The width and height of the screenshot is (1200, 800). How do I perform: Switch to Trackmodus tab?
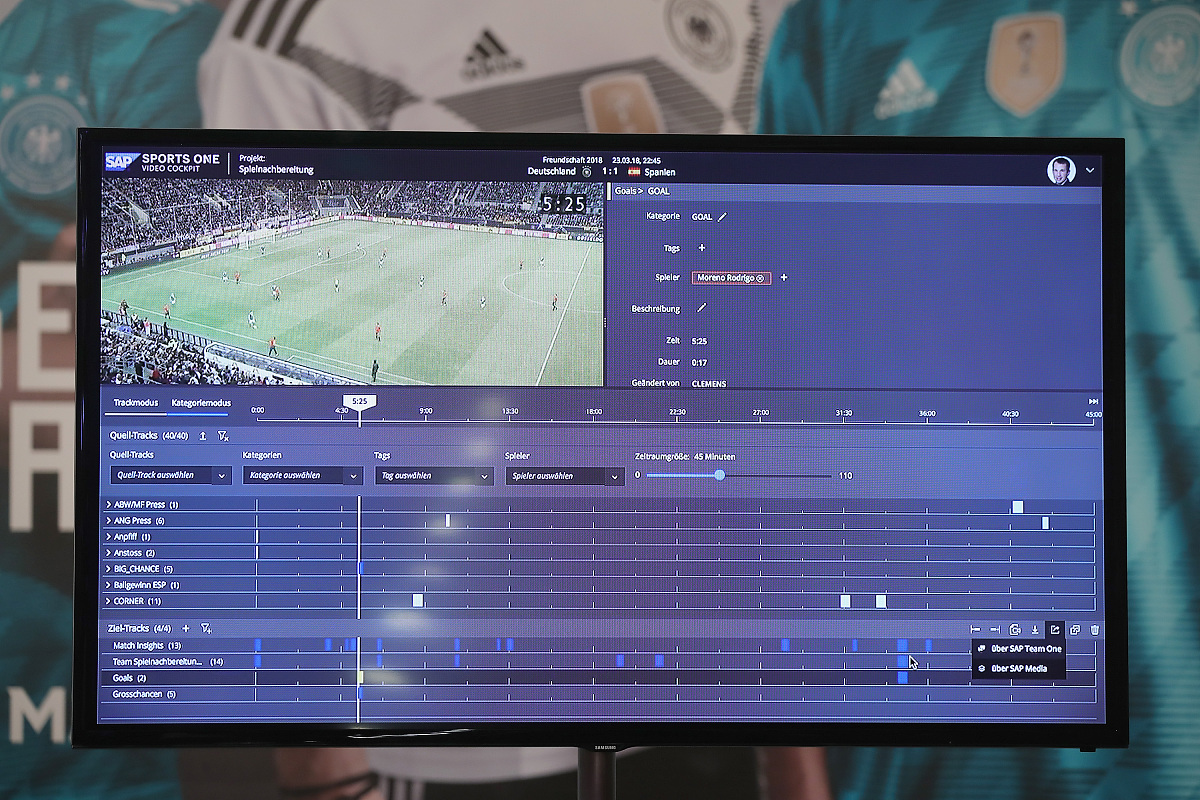[136, 403]
